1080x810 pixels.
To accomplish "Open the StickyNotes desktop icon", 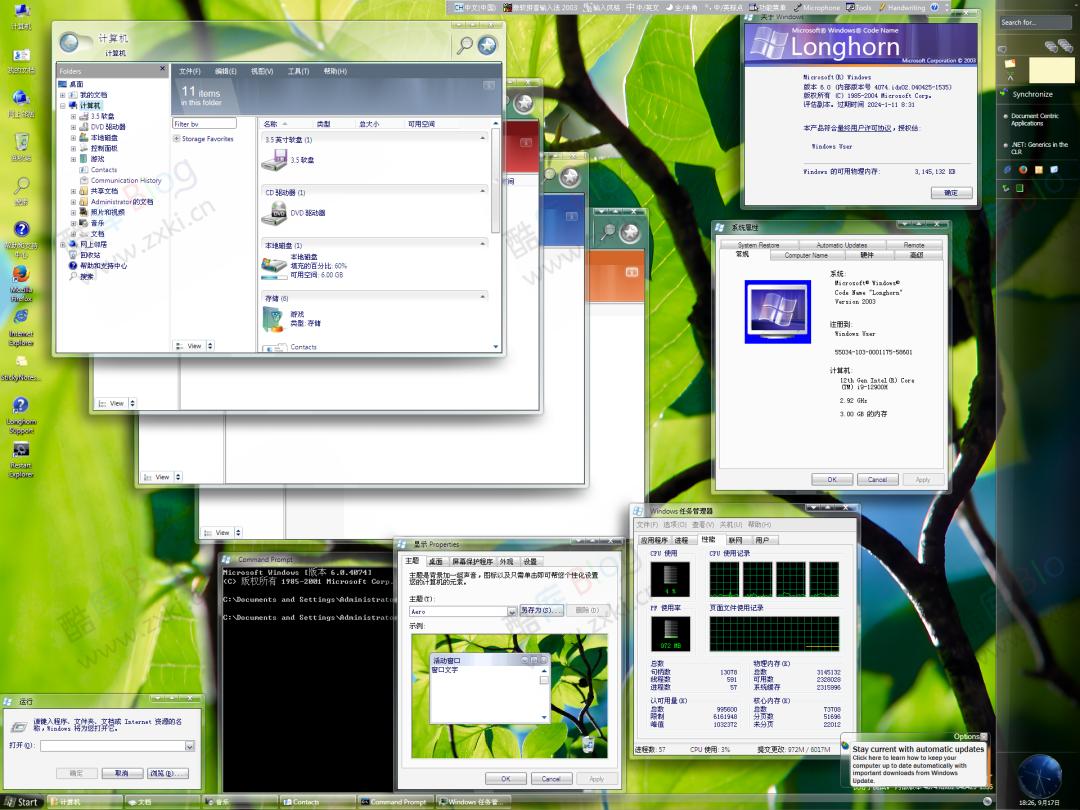I will [x=22, y=361].
